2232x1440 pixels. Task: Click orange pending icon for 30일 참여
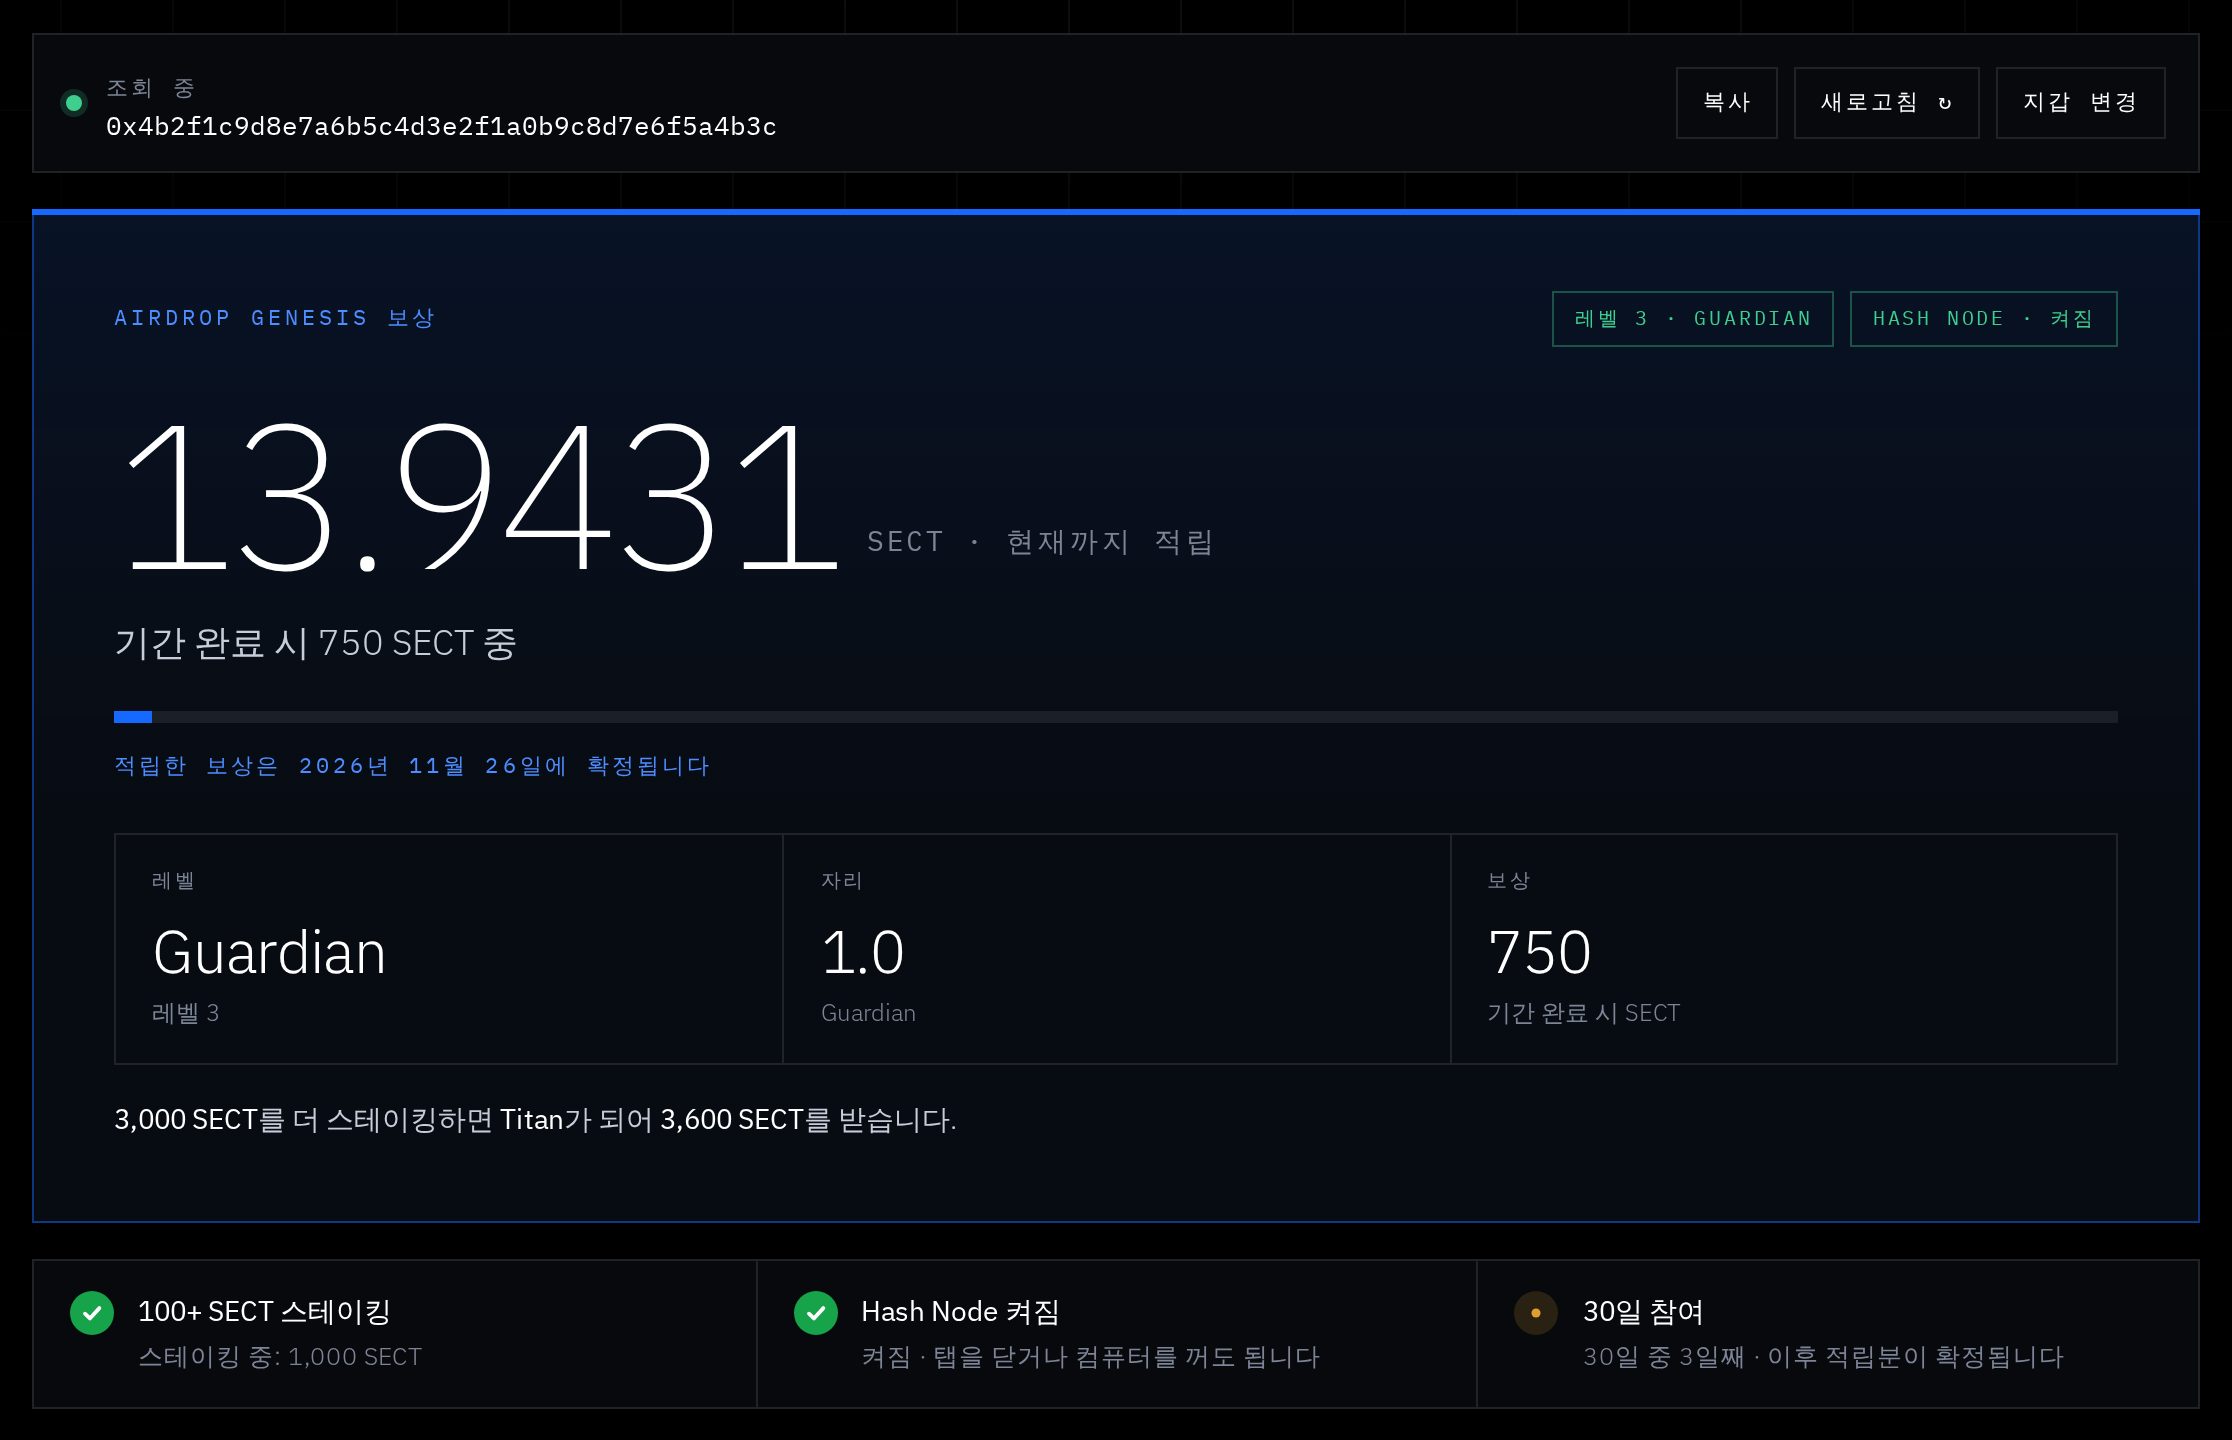(1536, 1313)
